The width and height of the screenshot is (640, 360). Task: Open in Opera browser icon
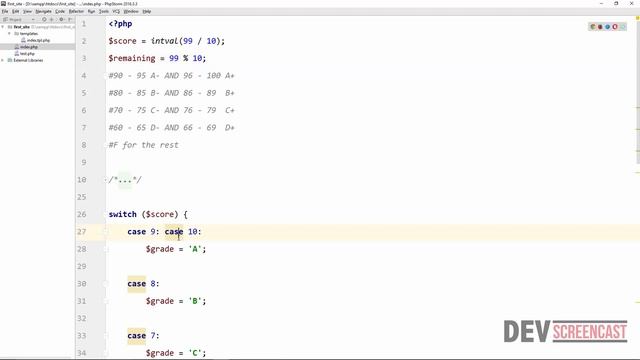click(x=615, y=27)
